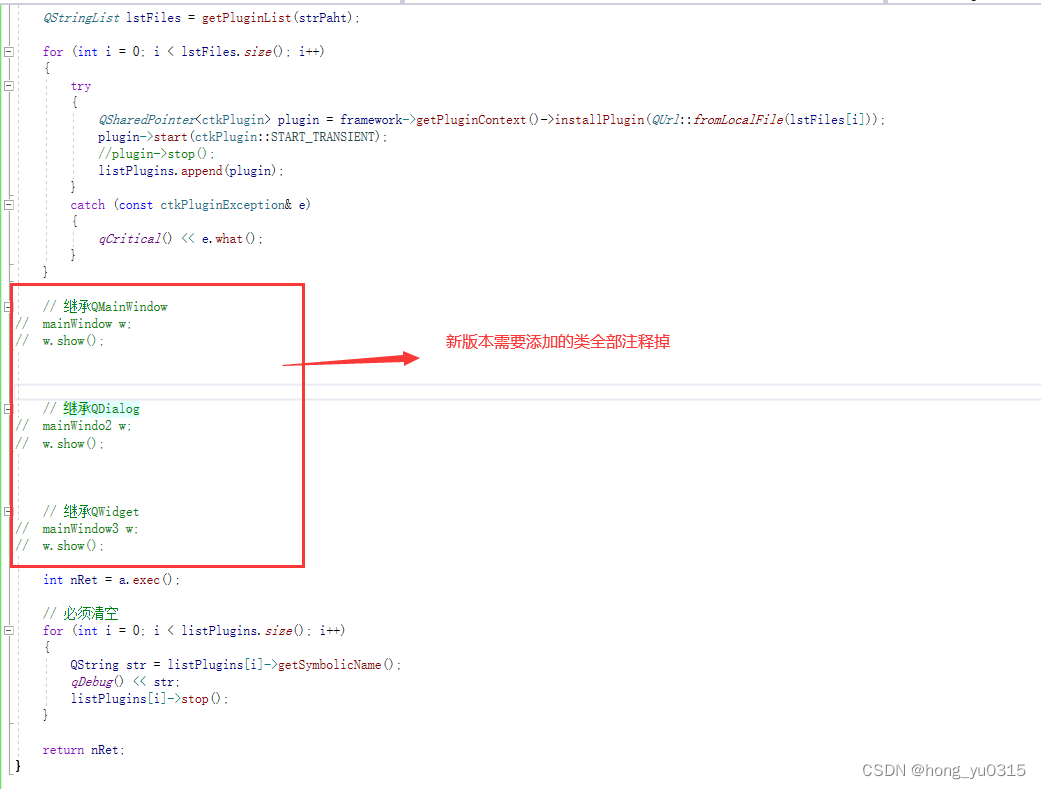The width and height of the screenshot is (1041, 789).
Task: Click the return nRet; line
Action: pos(84,750)
